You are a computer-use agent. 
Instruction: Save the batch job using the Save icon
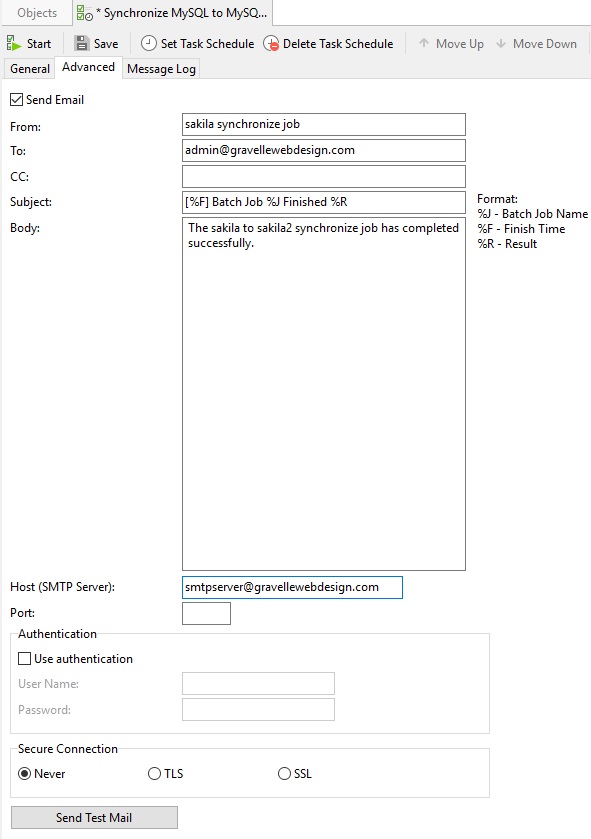[x=81, y=43]
